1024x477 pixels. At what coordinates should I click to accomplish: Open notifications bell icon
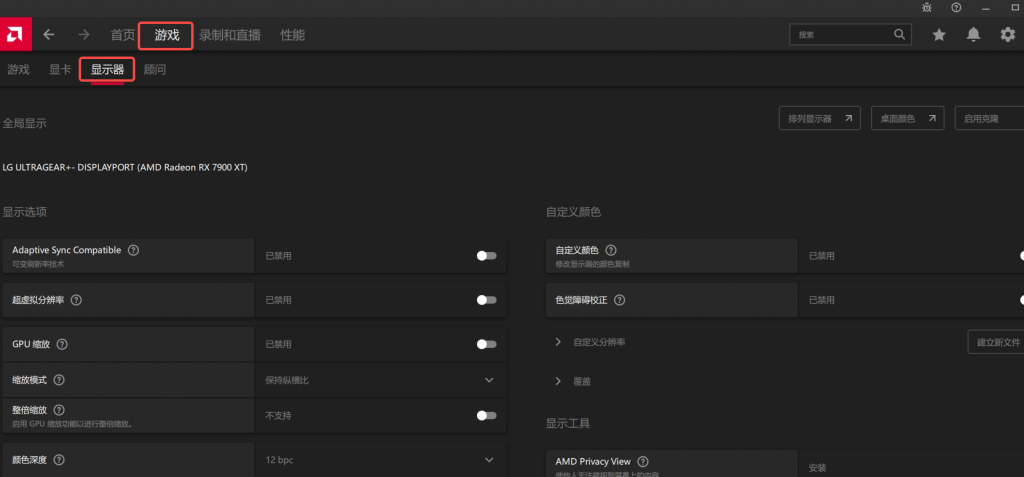[973, 35]
